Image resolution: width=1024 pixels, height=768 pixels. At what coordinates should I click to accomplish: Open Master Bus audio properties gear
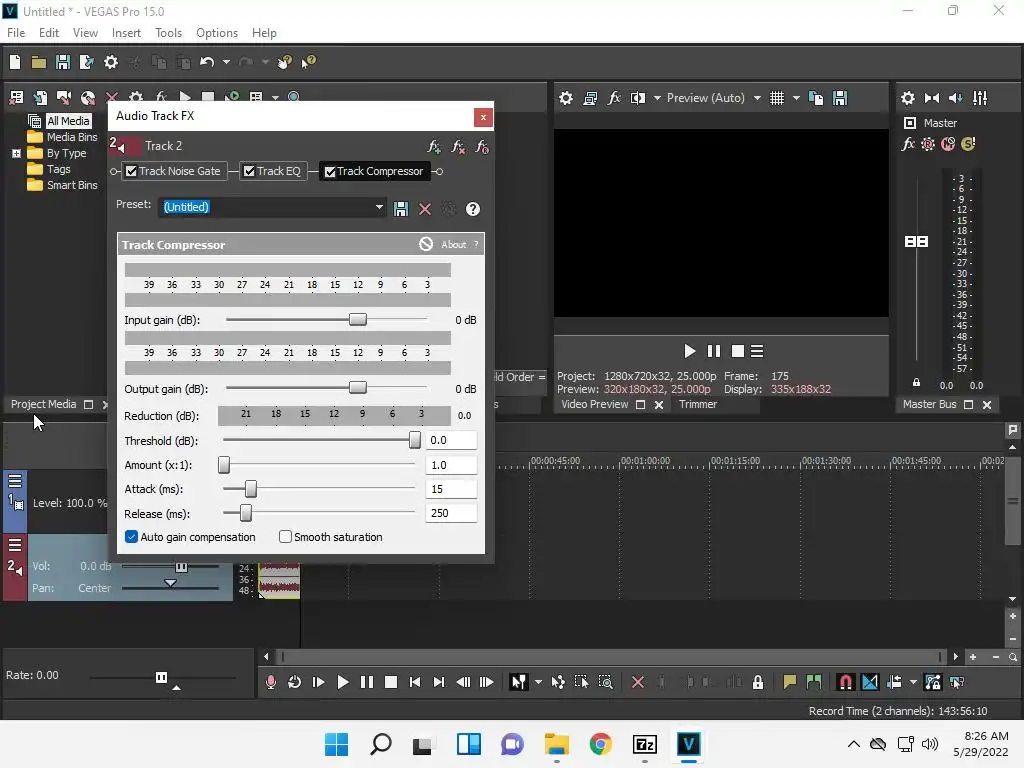point(908,98)
